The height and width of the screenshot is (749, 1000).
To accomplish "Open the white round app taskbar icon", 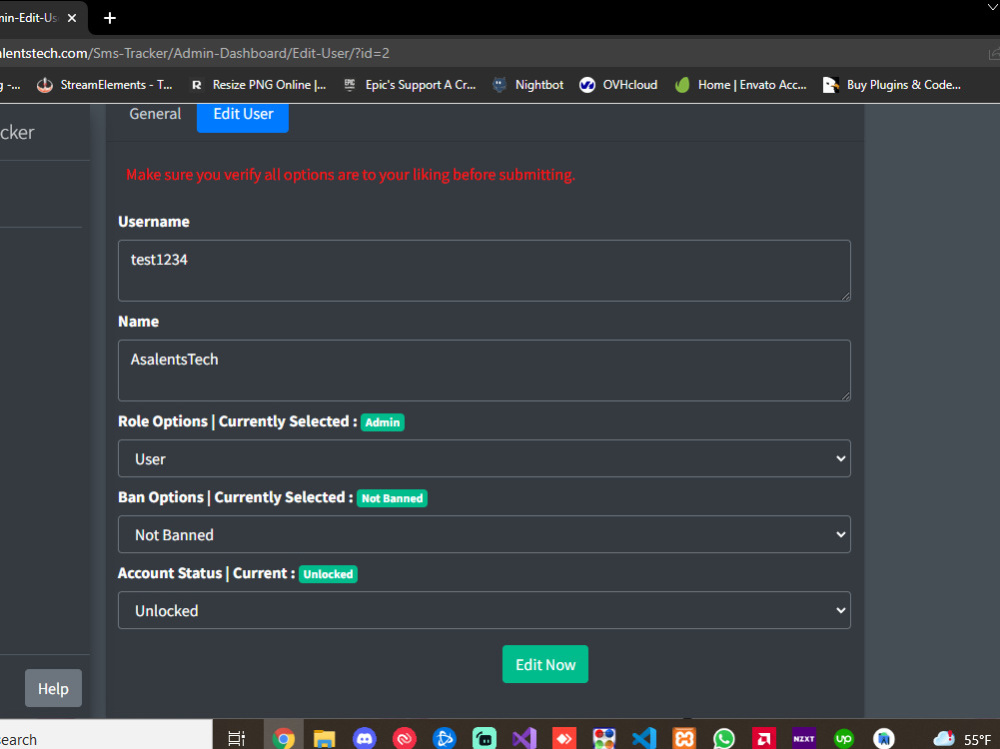I will [884, 738].
